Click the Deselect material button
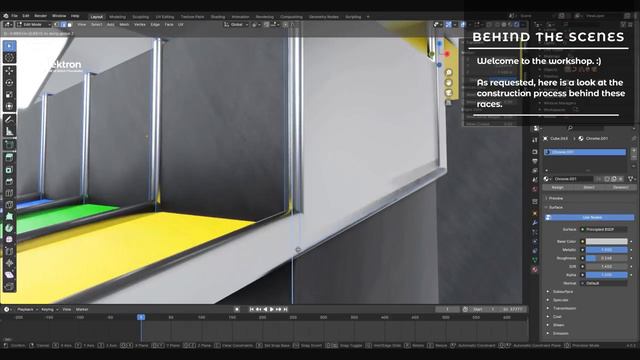640x360 pixels. coord(620,187)
